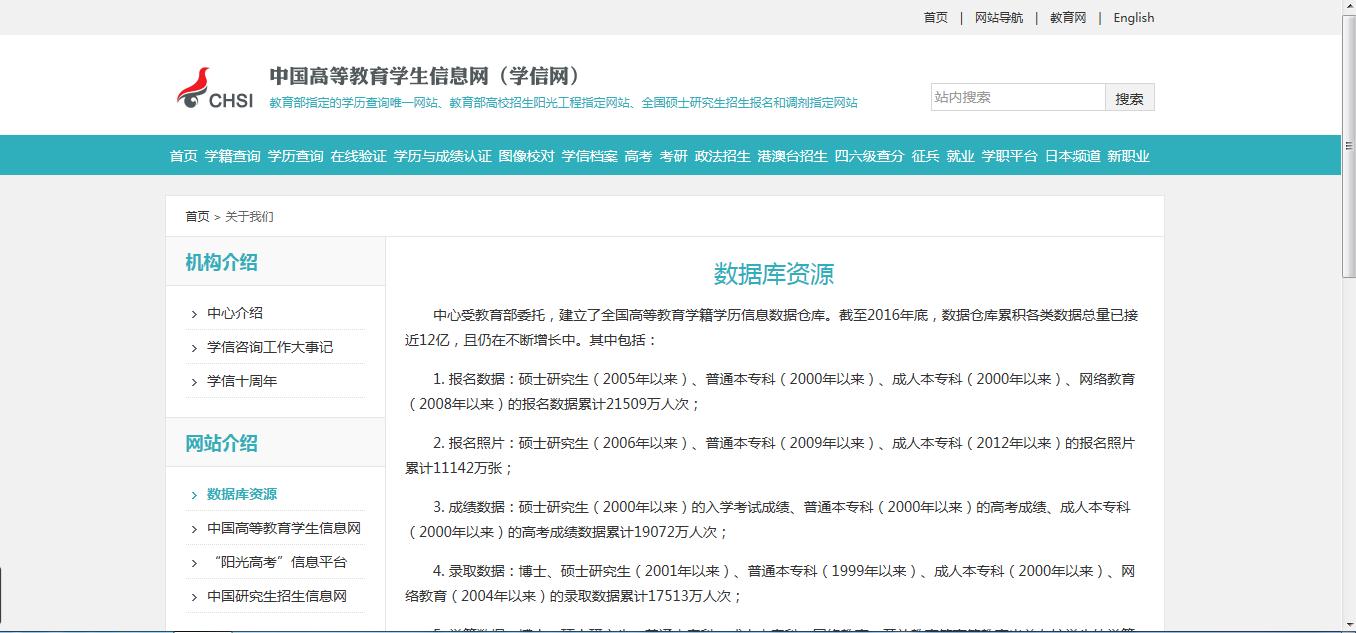The image size is (1356, 633).
Task: Open 在线验证 menu item
Action: click(358, 156)
